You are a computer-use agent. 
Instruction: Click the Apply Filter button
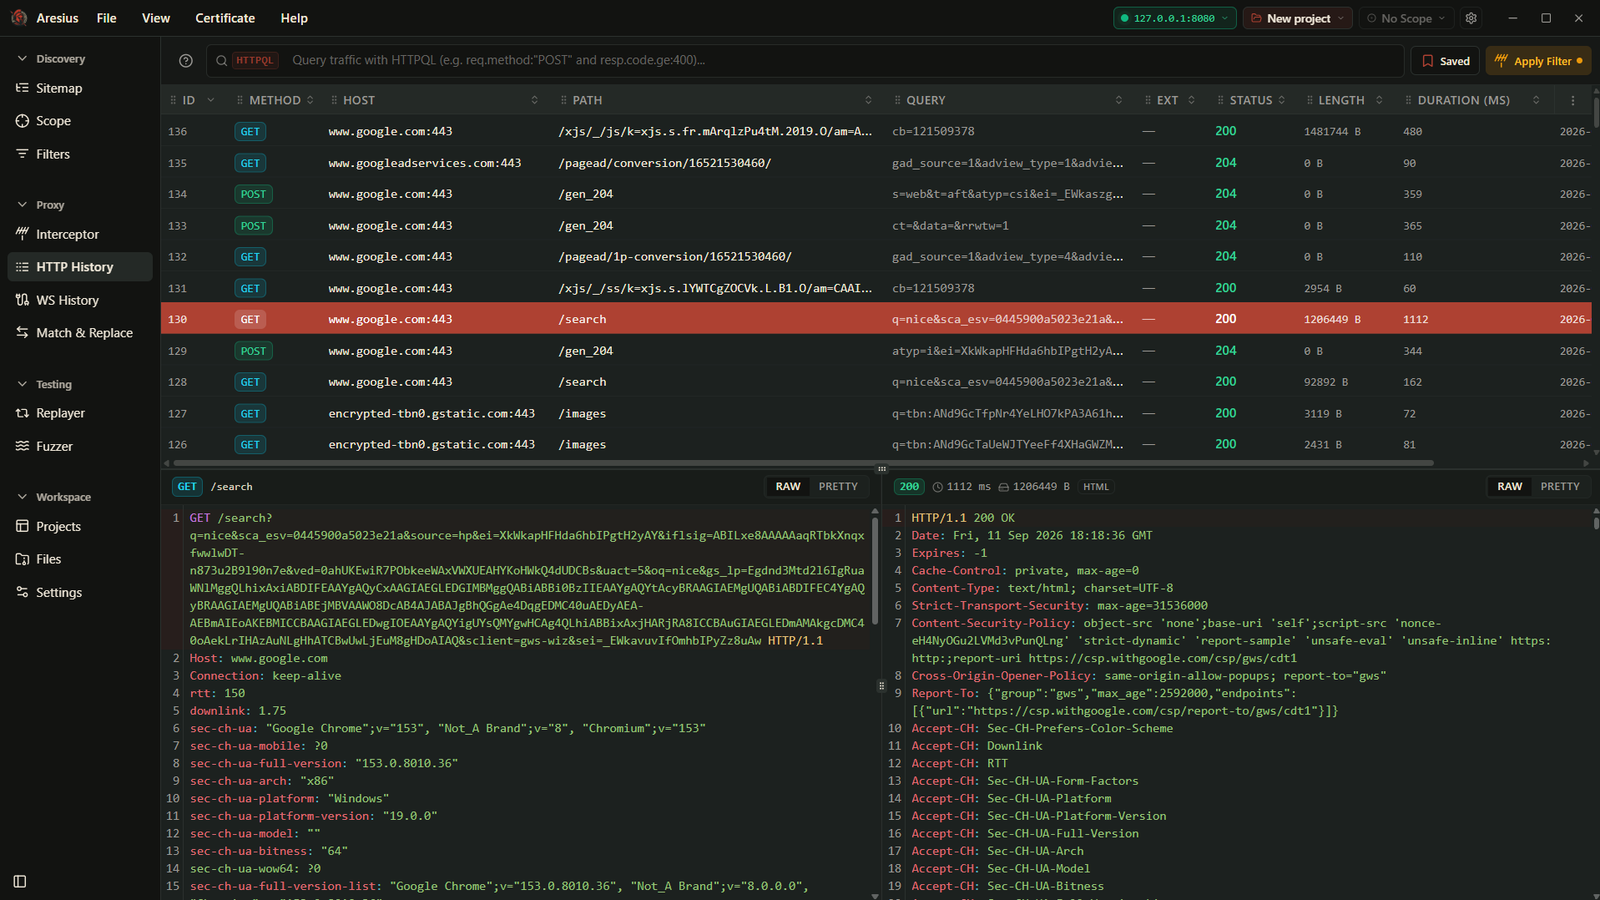click(x=1538, y=61)
